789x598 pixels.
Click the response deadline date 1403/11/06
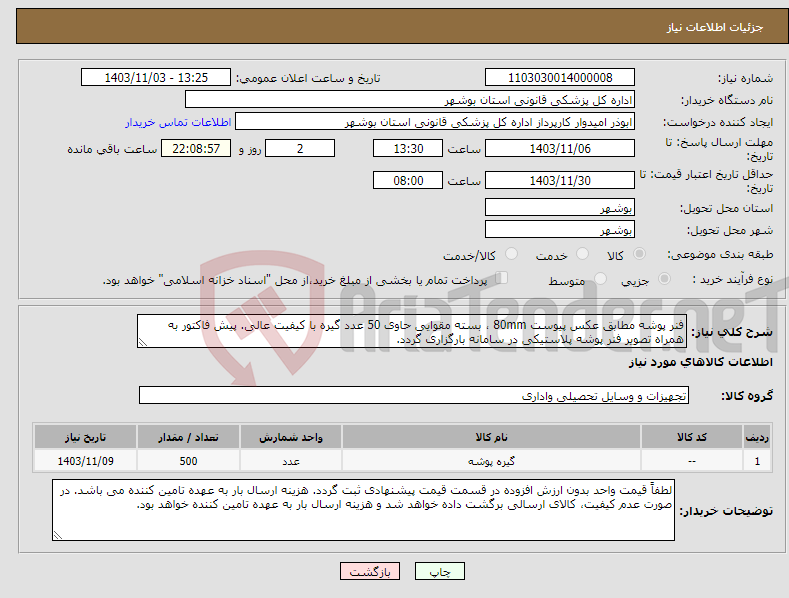560,148
